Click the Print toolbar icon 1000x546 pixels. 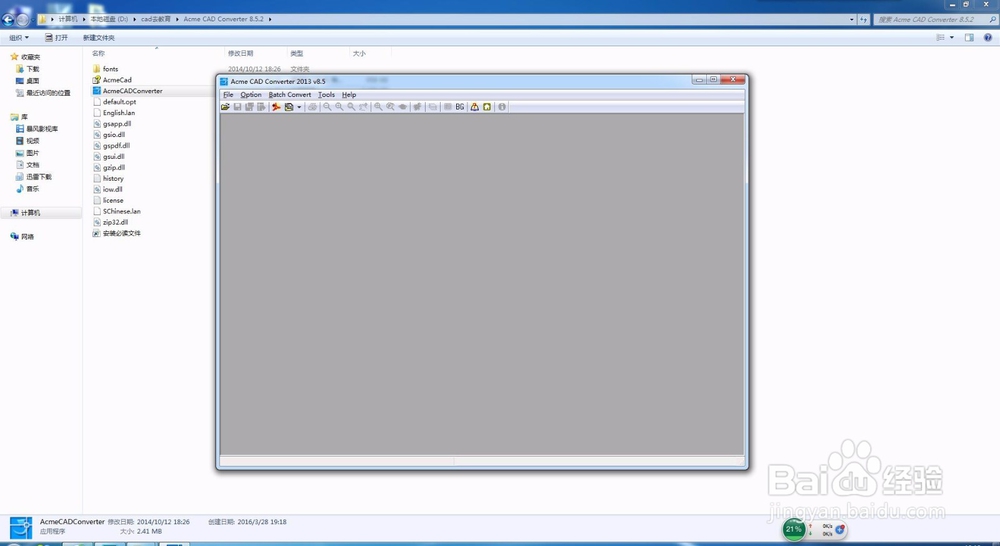coord(313,107)
